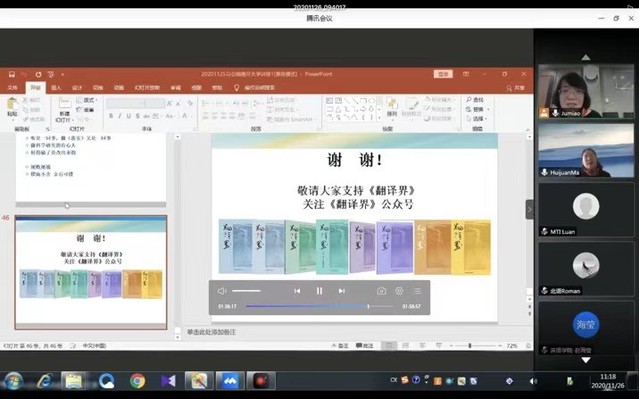639x399 pixels.
Task: Toggle Italic formatting in the ribbon
Action: 120,116
